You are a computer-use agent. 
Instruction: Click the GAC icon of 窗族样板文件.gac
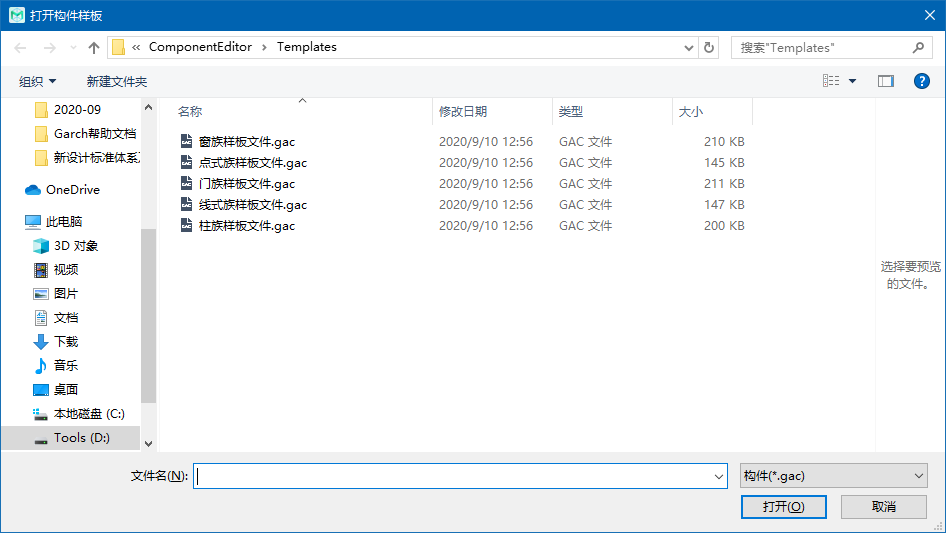(x=186, y=141)
